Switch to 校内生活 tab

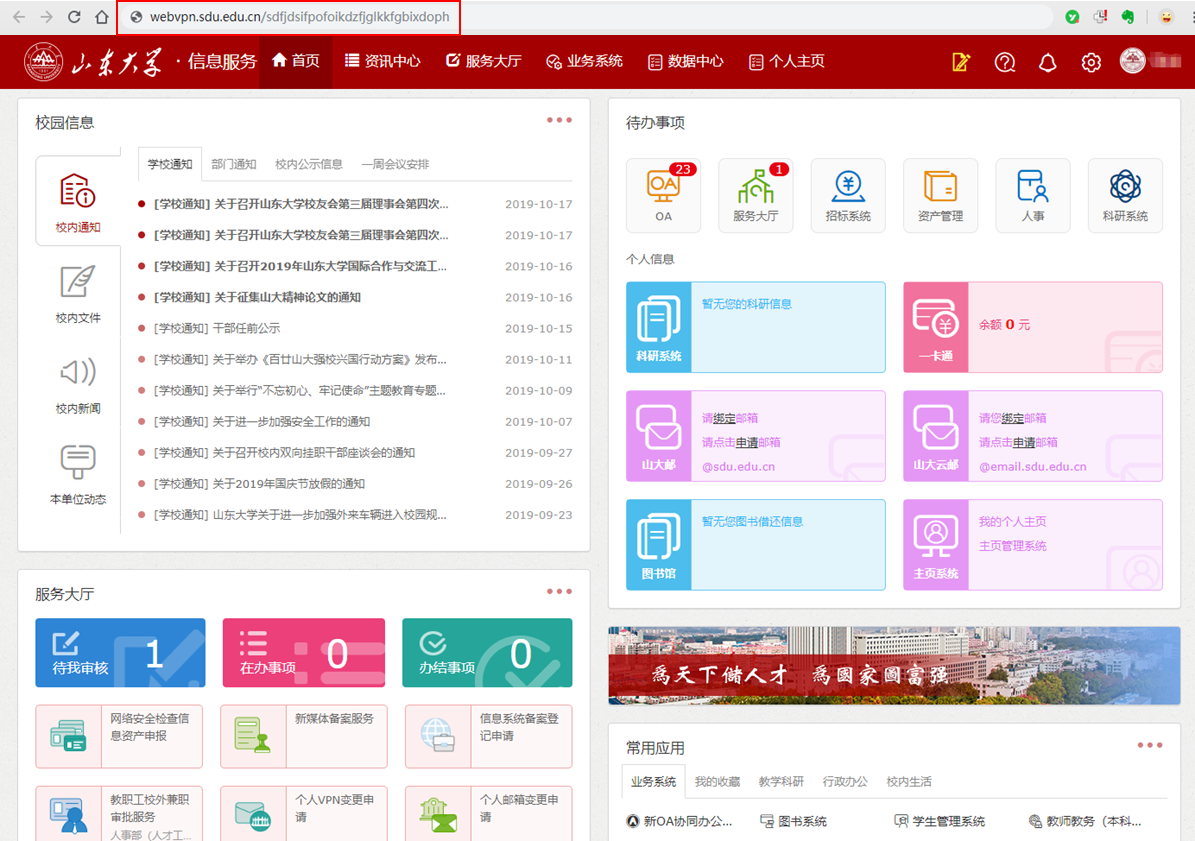pyautogui.click(x=909, y=782)
